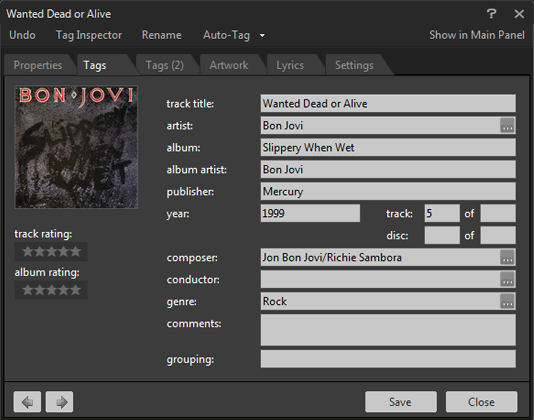Open conductor field ellipsis button
The image size is (534, 420).
[507, 279]
